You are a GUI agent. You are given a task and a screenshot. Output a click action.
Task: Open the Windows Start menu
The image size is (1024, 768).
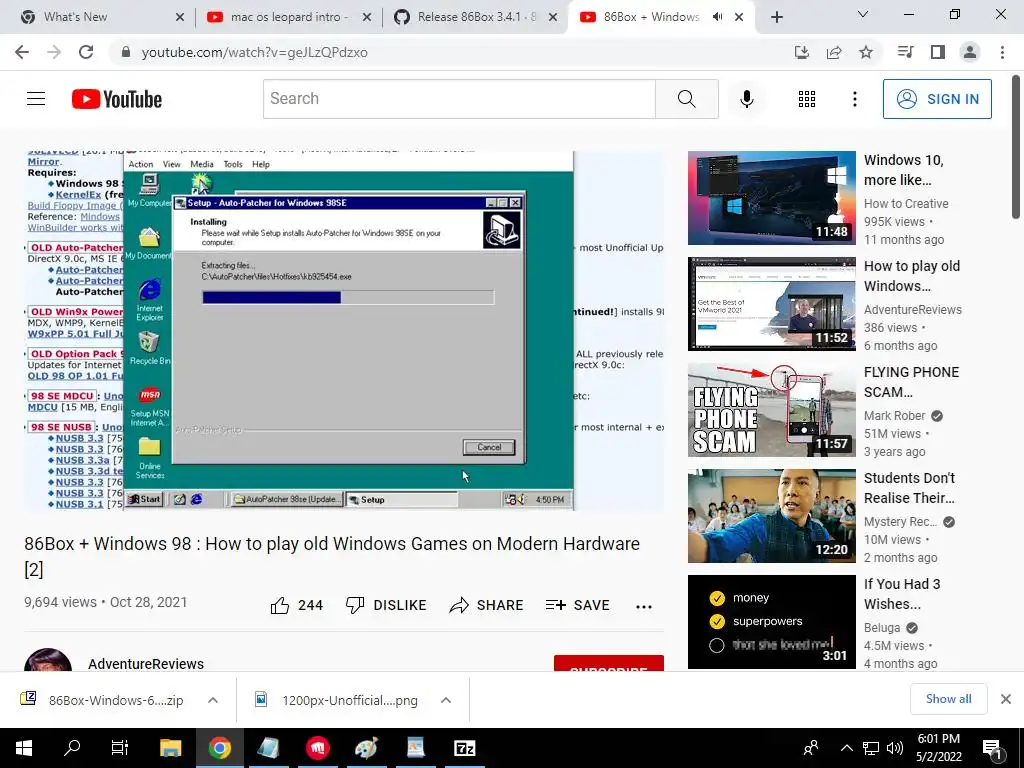pos(24,748)
